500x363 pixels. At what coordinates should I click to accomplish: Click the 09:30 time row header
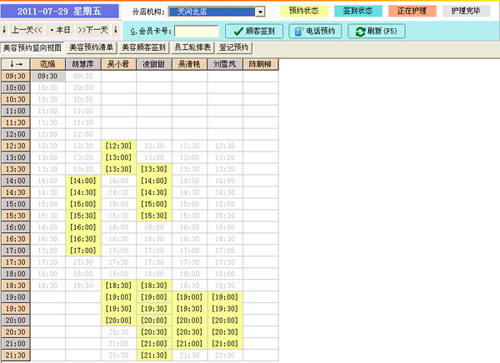[x=16, y=76]
